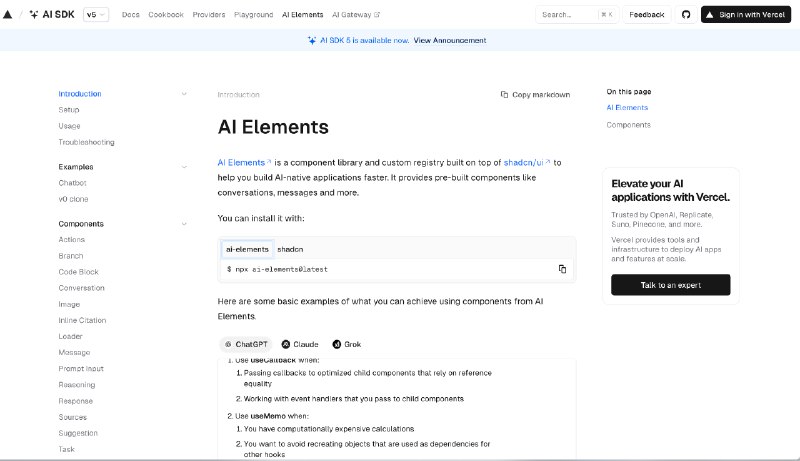Click Sign in with Vercel
Viewport: 800px width, 461px height.
tap(746, 15)
